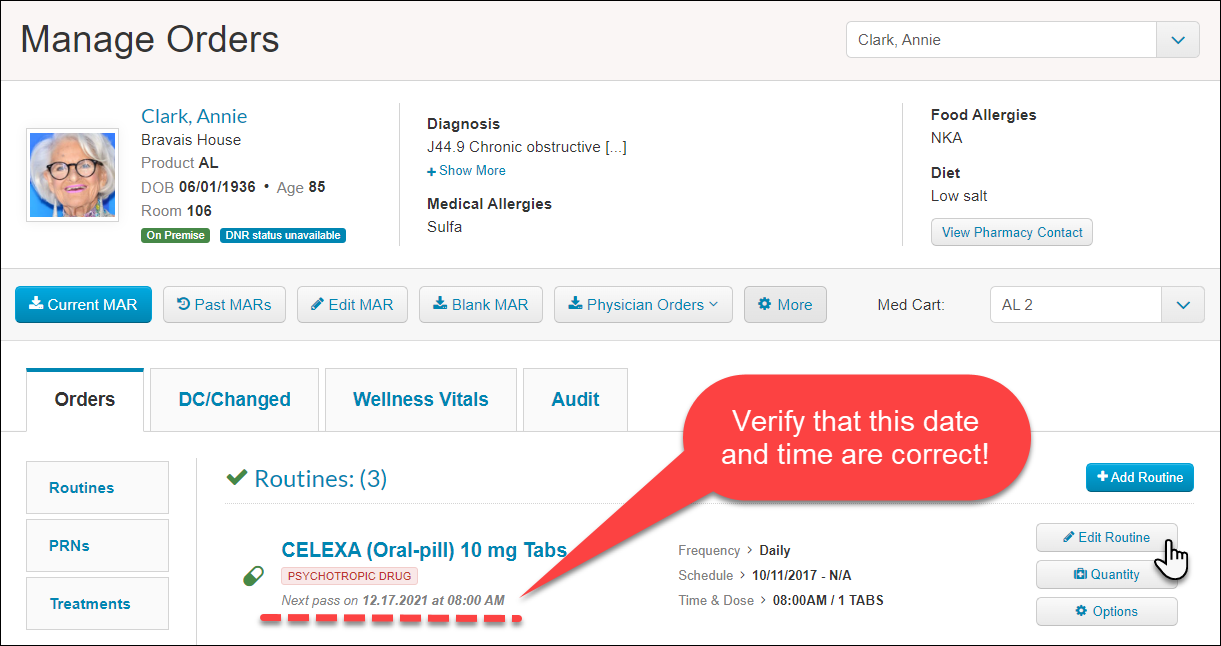The image size is (1221, 646).
Task: Click the download icon on Blank MAR
Action: pos(440,304)
